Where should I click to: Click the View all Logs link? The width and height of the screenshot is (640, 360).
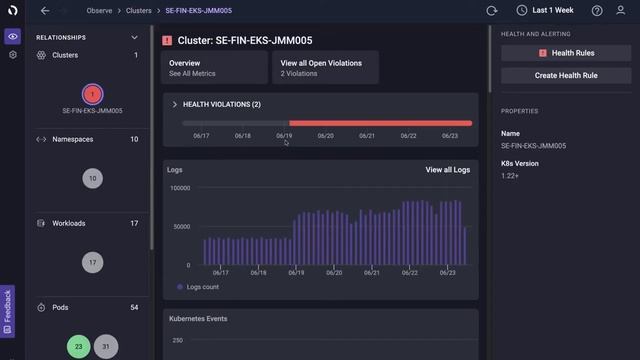[x=448, y=170]
